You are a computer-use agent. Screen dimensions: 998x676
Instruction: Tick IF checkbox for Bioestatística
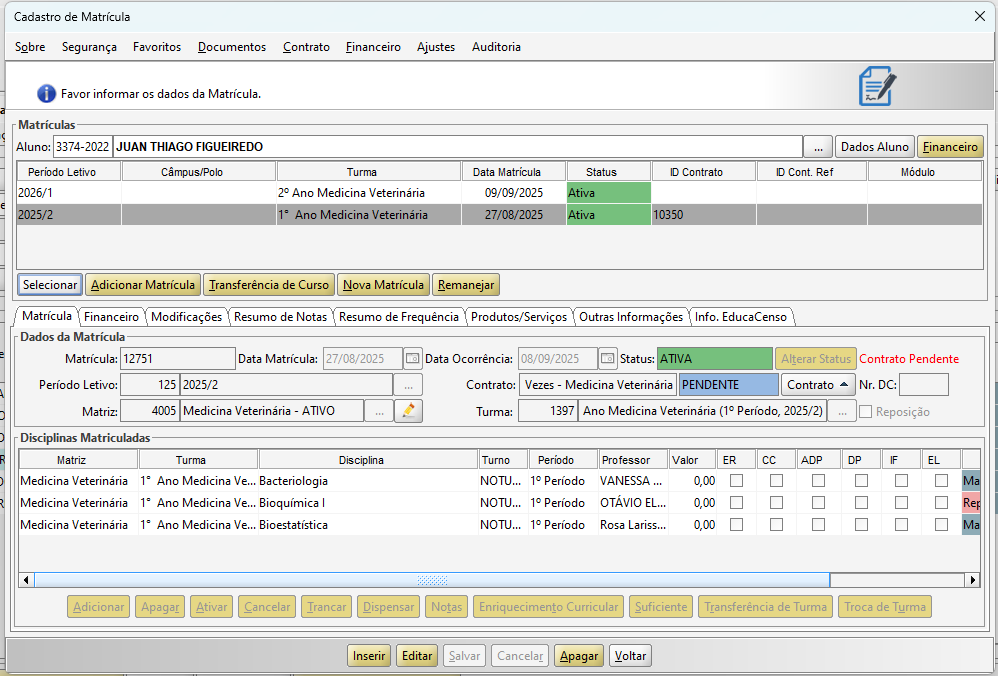[x=901, y=525]
